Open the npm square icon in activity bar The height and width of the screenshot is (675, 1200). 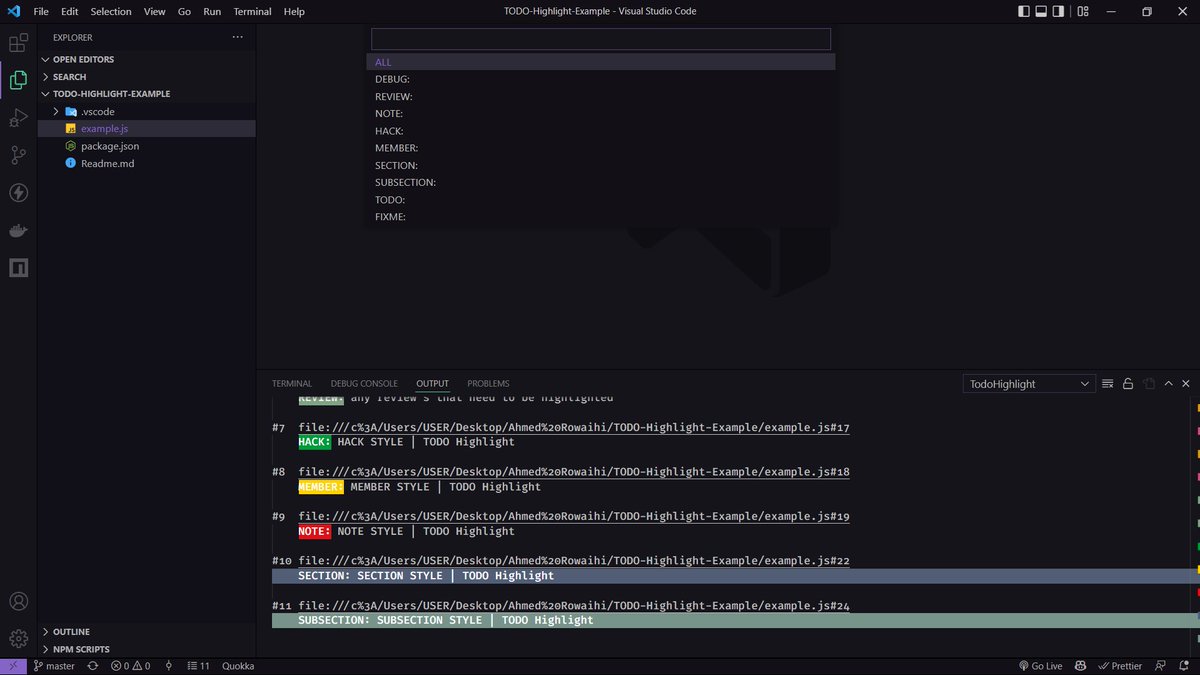pos(18,268)
